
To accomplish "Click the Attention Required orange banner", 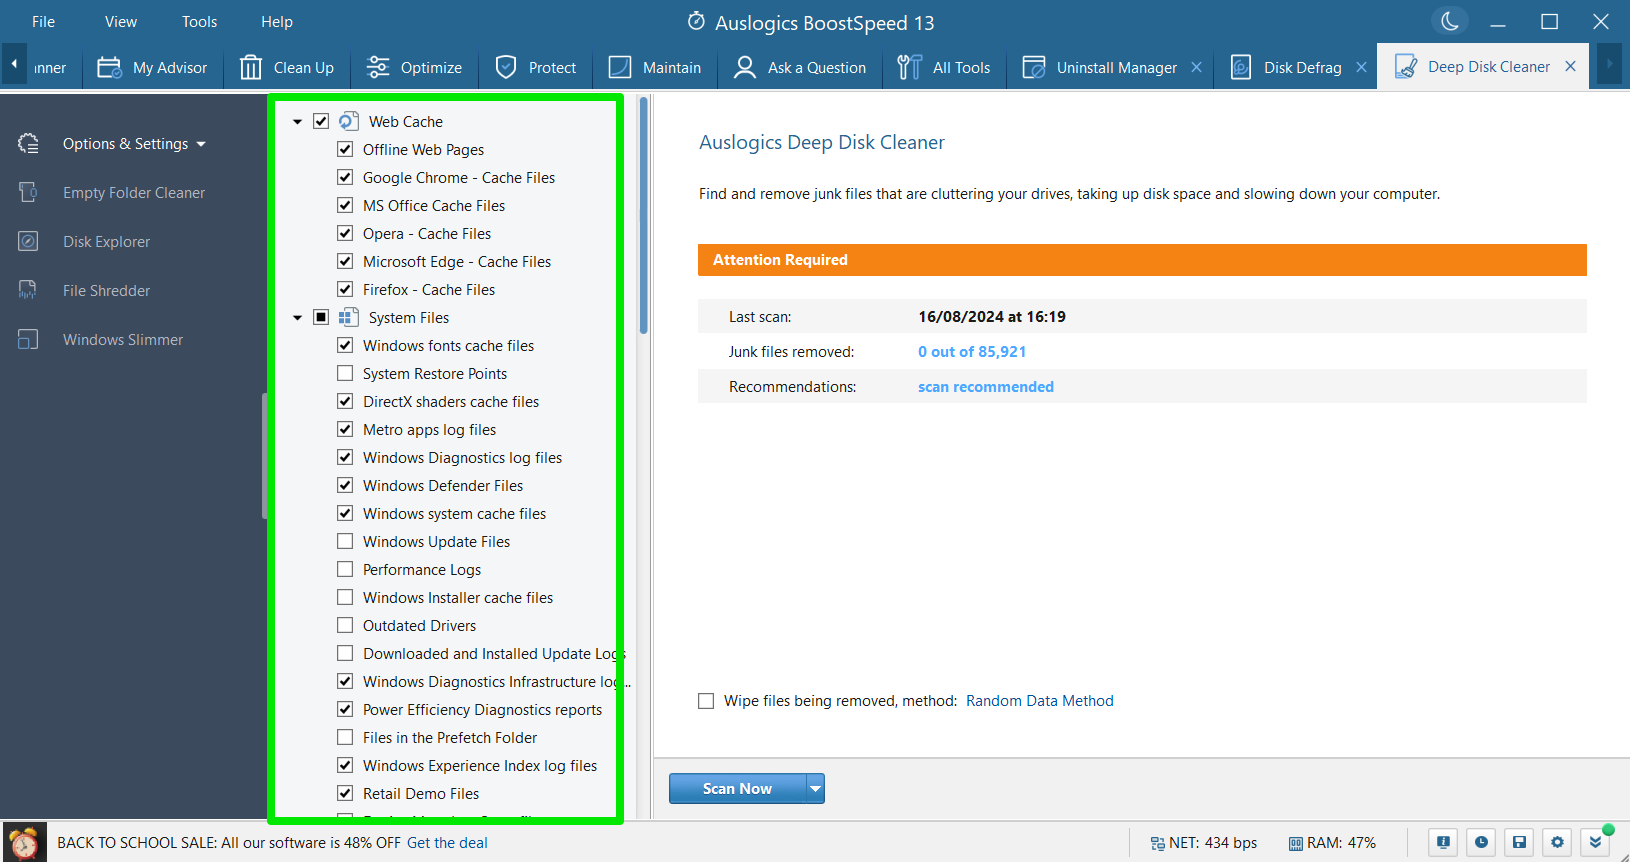I will coord(1142,260).
